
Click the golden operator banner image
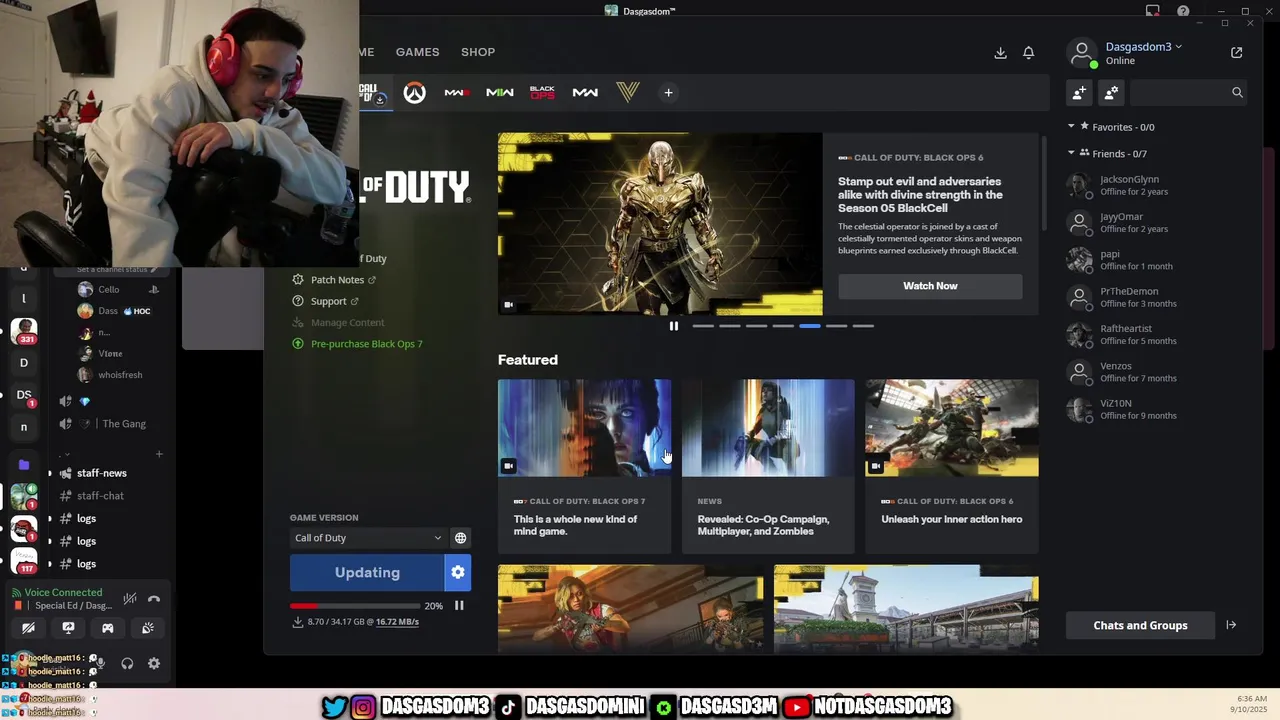coord(660,224)
